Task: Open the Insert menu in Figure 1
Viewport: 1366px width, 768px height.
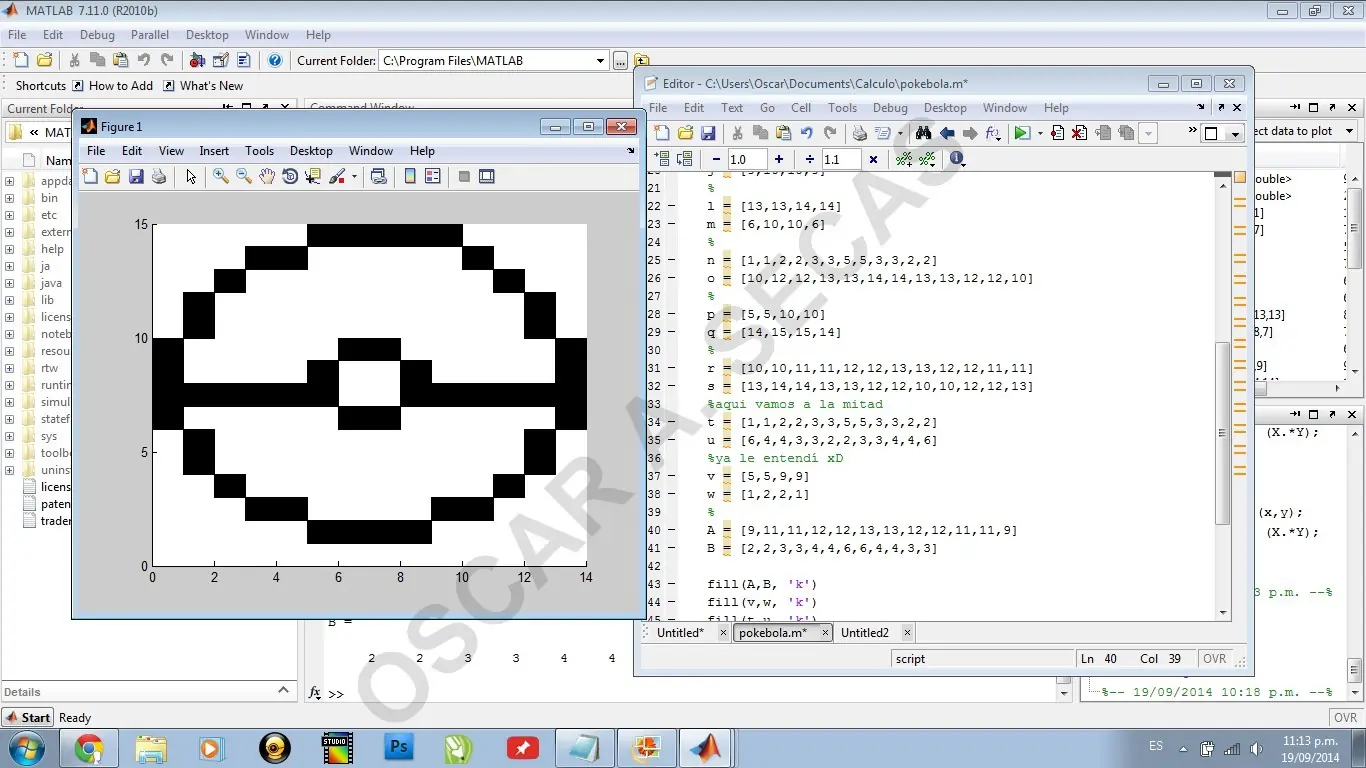Action: click(214, 151)
